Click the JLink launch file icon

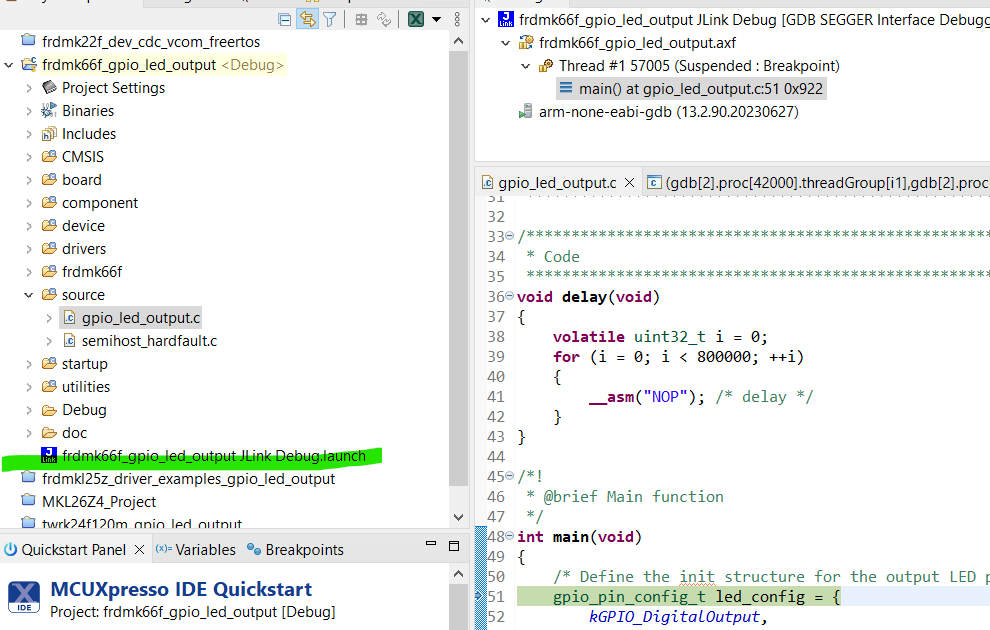click(49, 455)
